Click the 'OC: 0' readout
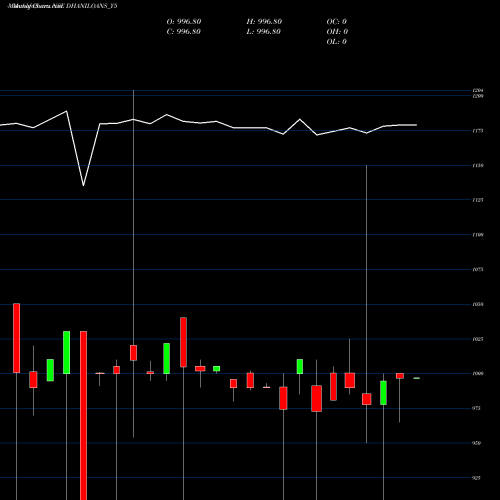The width and height of the screenshot is (500, 500). point(337,22)
